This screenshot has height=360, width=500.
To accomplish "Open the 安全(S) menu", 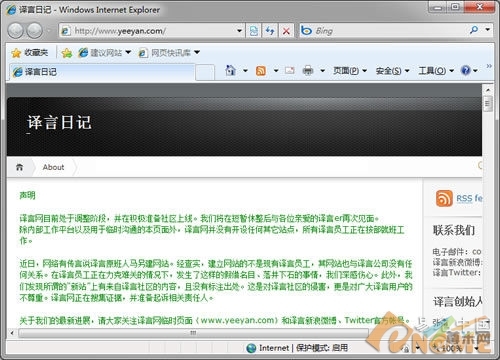I will pyautogui.click(x=392, y=71).
